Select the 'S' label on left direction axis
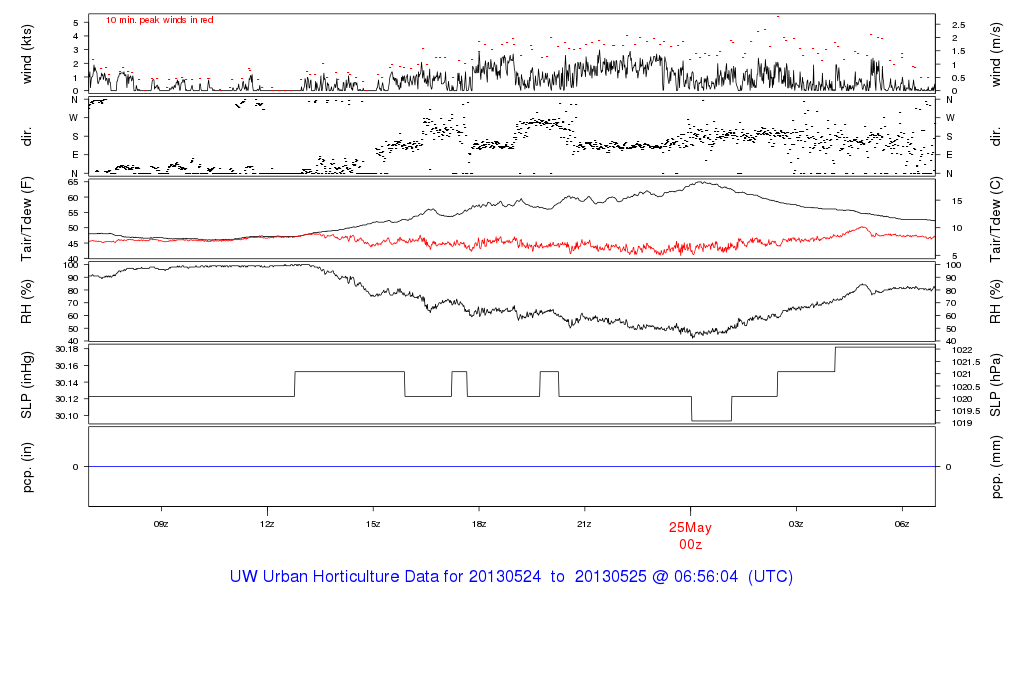 tap(74, 136)
